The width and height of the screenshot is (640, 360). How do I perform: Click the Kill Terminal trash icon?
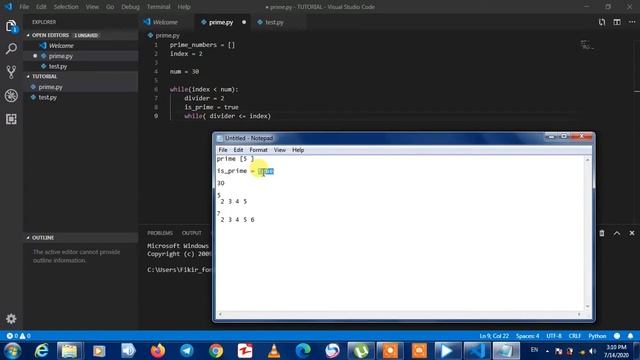click(602, 233)
